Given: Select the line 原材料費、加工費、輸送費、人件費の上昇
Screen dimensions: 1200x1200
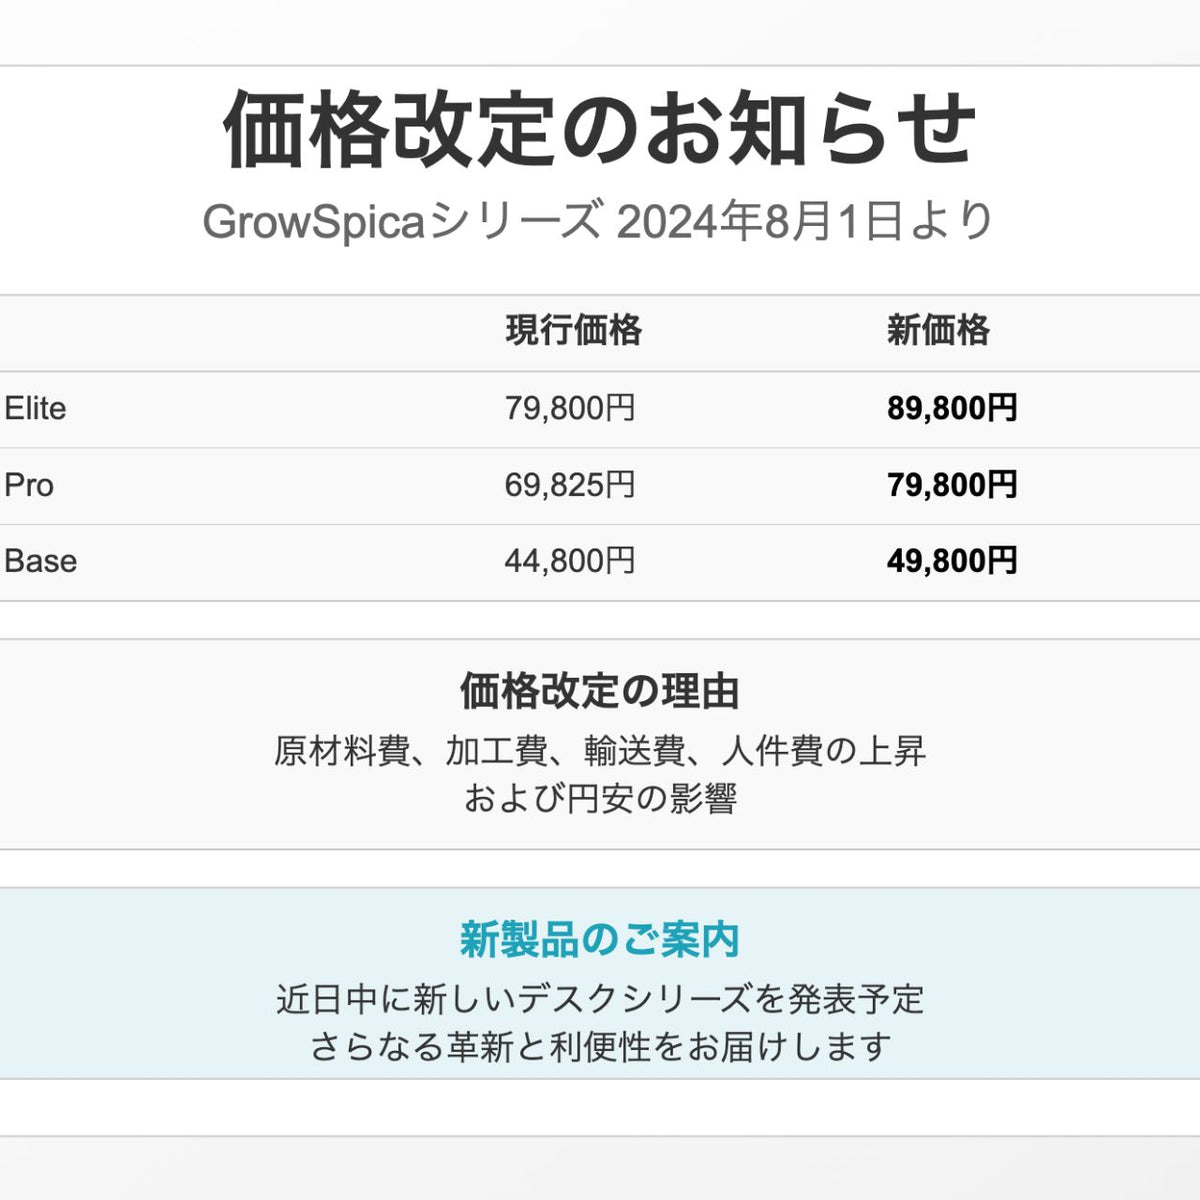Looking at the screenshot, I should pyautogui.click(x=600, y=751).
